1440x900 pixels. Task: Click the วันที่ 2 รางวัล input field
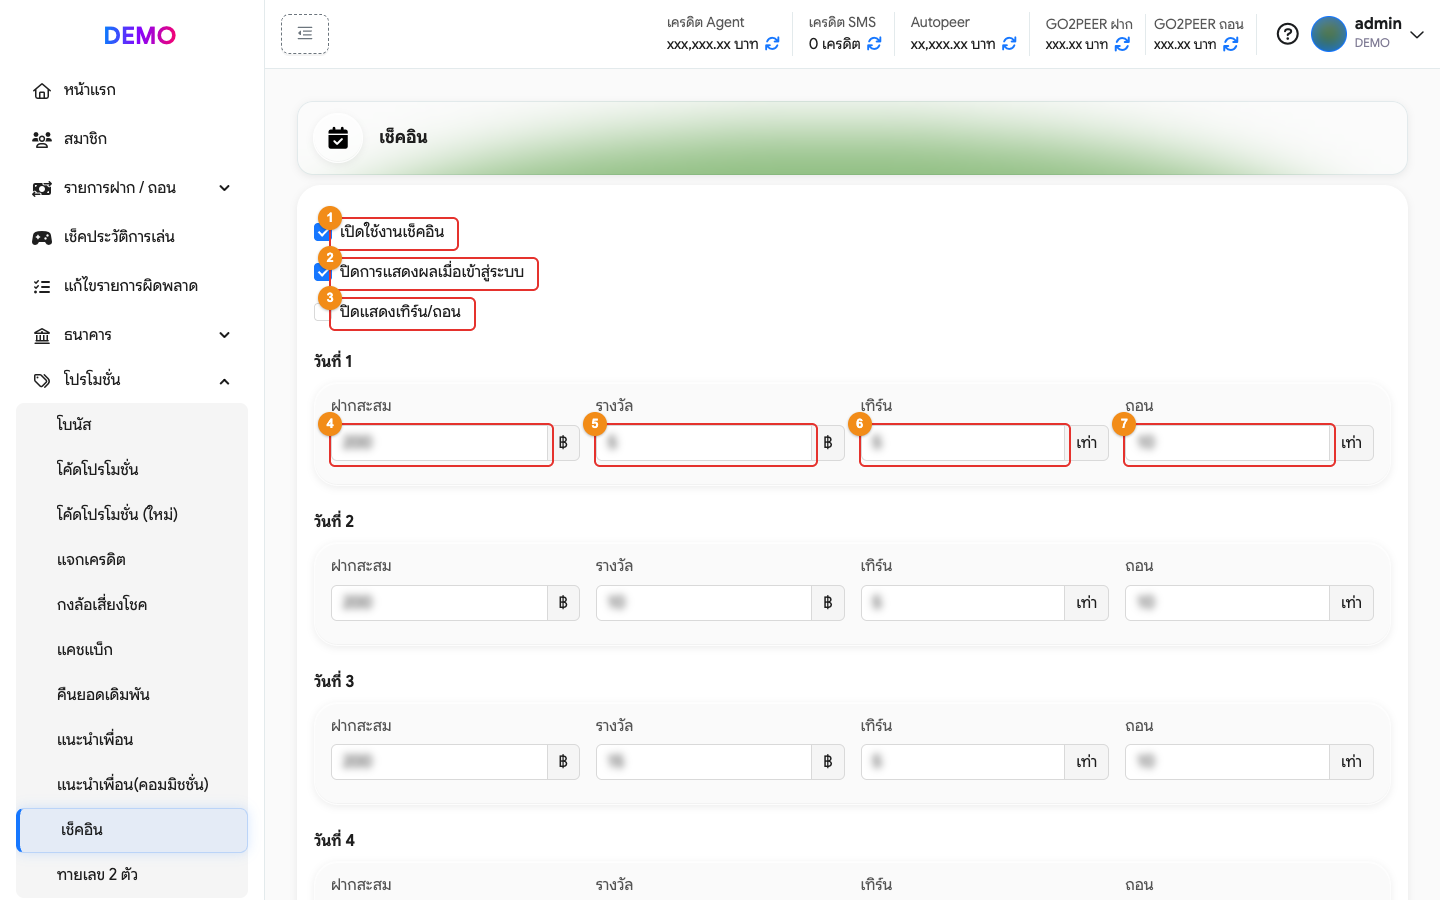[704, 603]
